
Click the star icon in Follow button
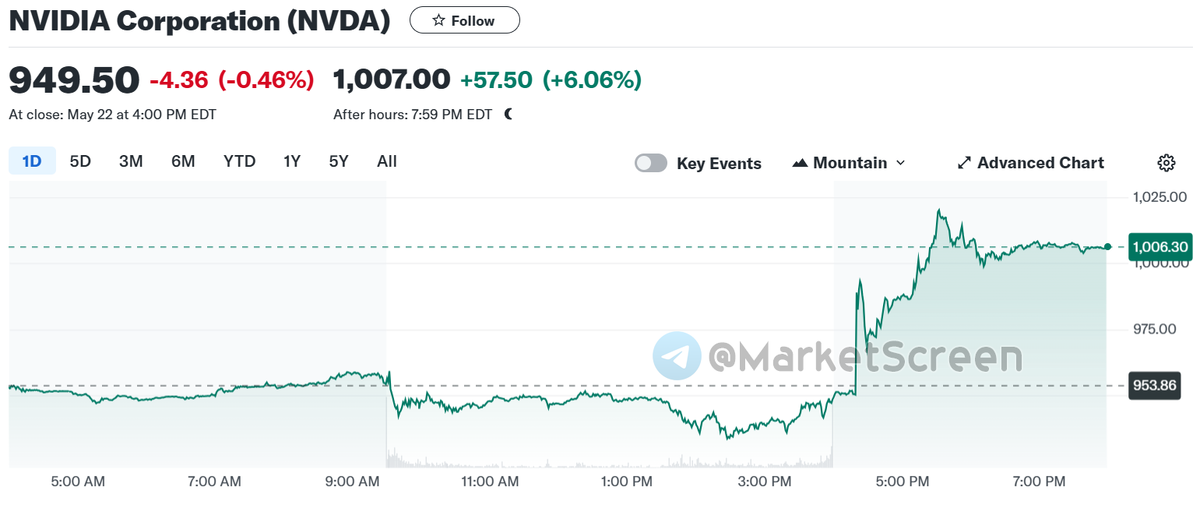pyautogui.click(x=438, y=20)
